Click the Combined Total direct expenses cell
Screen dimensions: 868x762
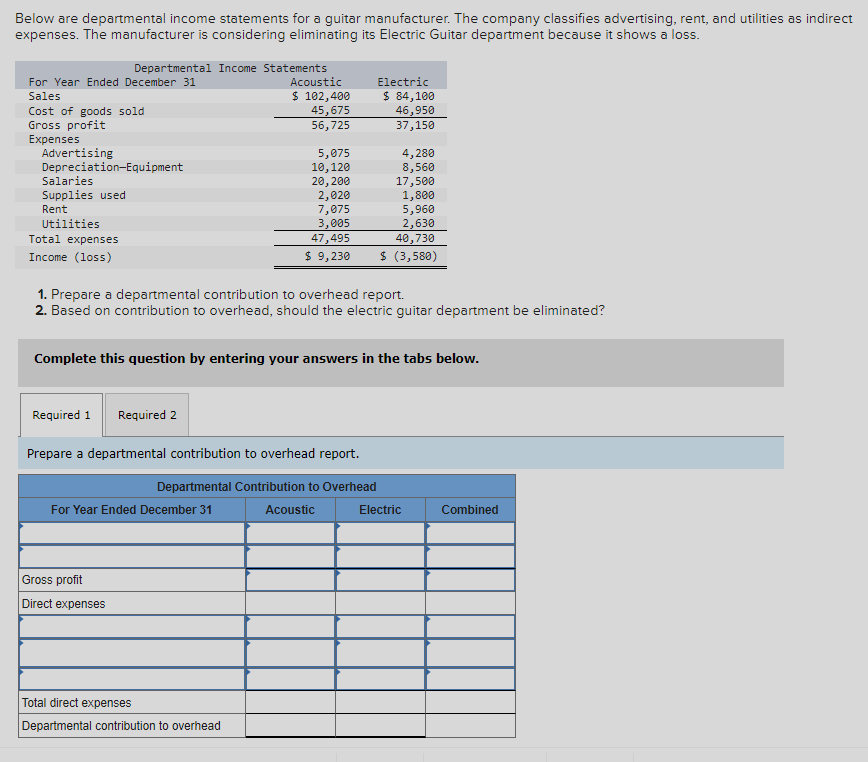(x=470, y=702)
